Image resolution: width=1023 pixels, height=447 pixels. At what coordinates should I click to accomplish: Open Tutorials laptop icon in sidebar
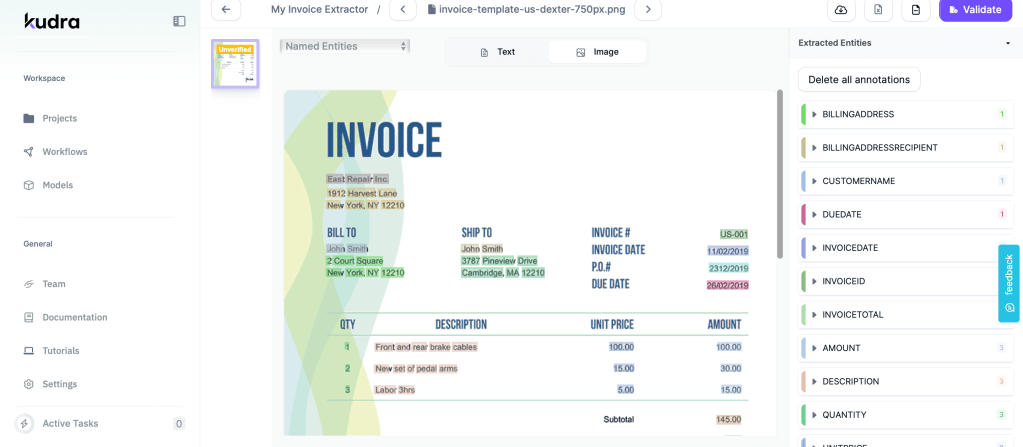click(x=29, y=350)
